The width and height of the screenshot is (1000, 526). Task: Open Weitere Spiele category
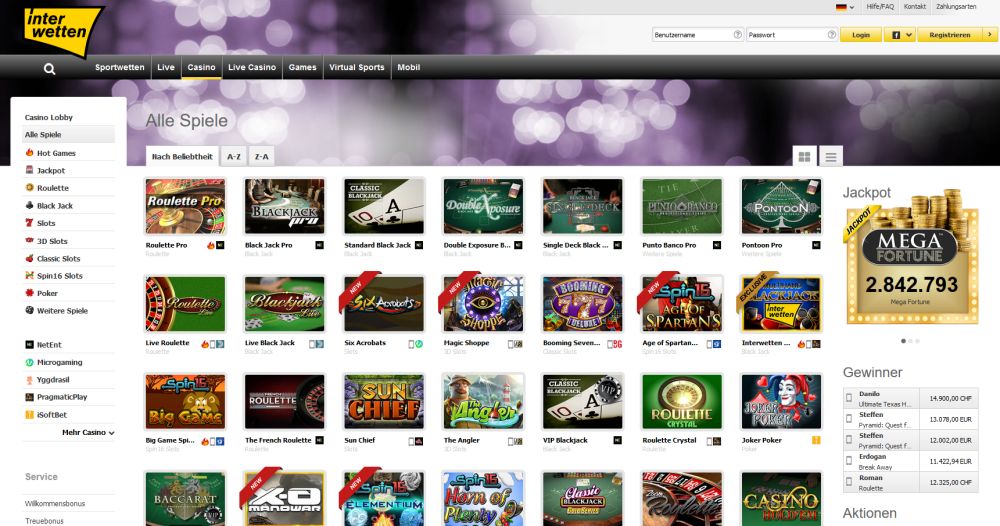click(62, 310)
